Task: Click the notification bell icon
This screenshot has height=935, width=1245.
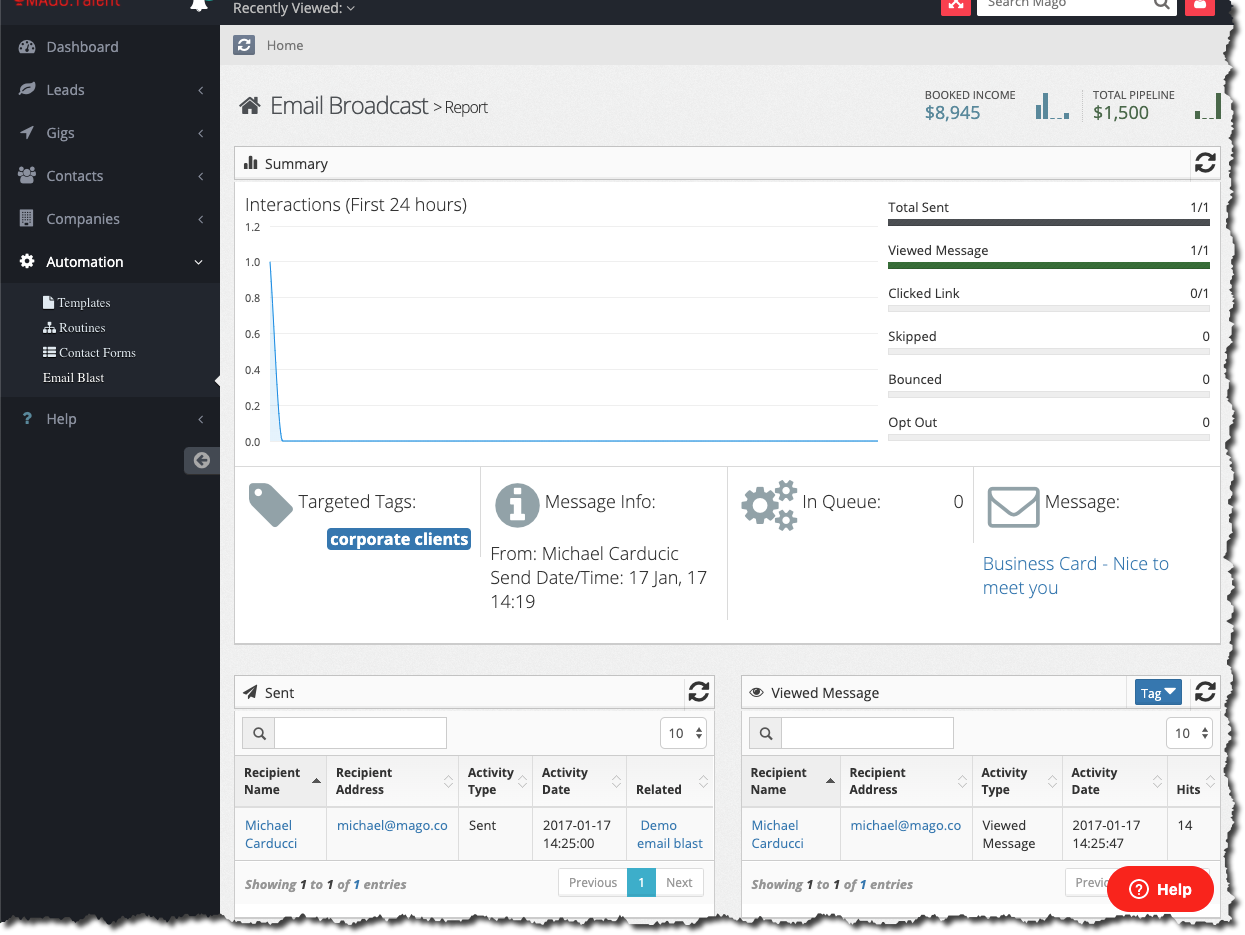Action: point(199,6)
